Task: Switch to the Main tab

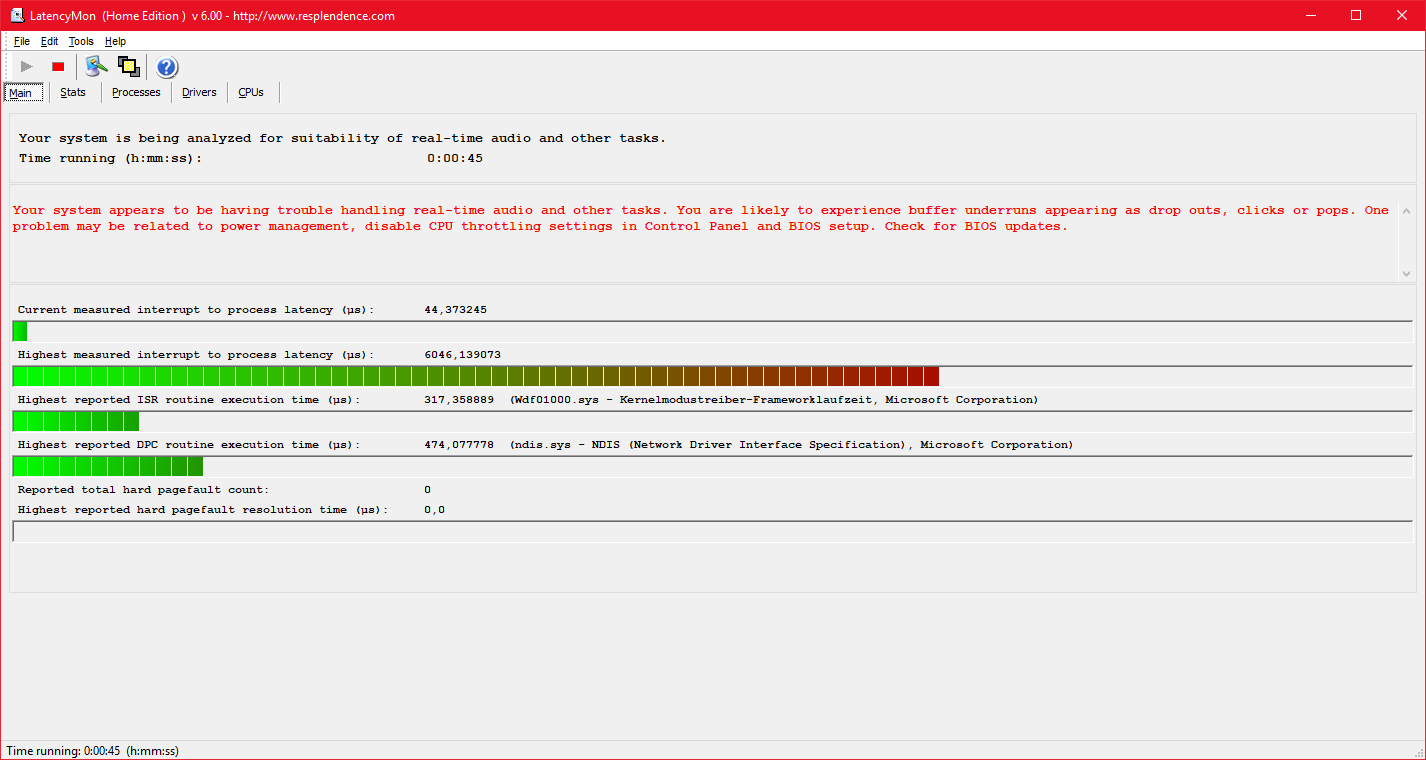Action: point(23,93)
